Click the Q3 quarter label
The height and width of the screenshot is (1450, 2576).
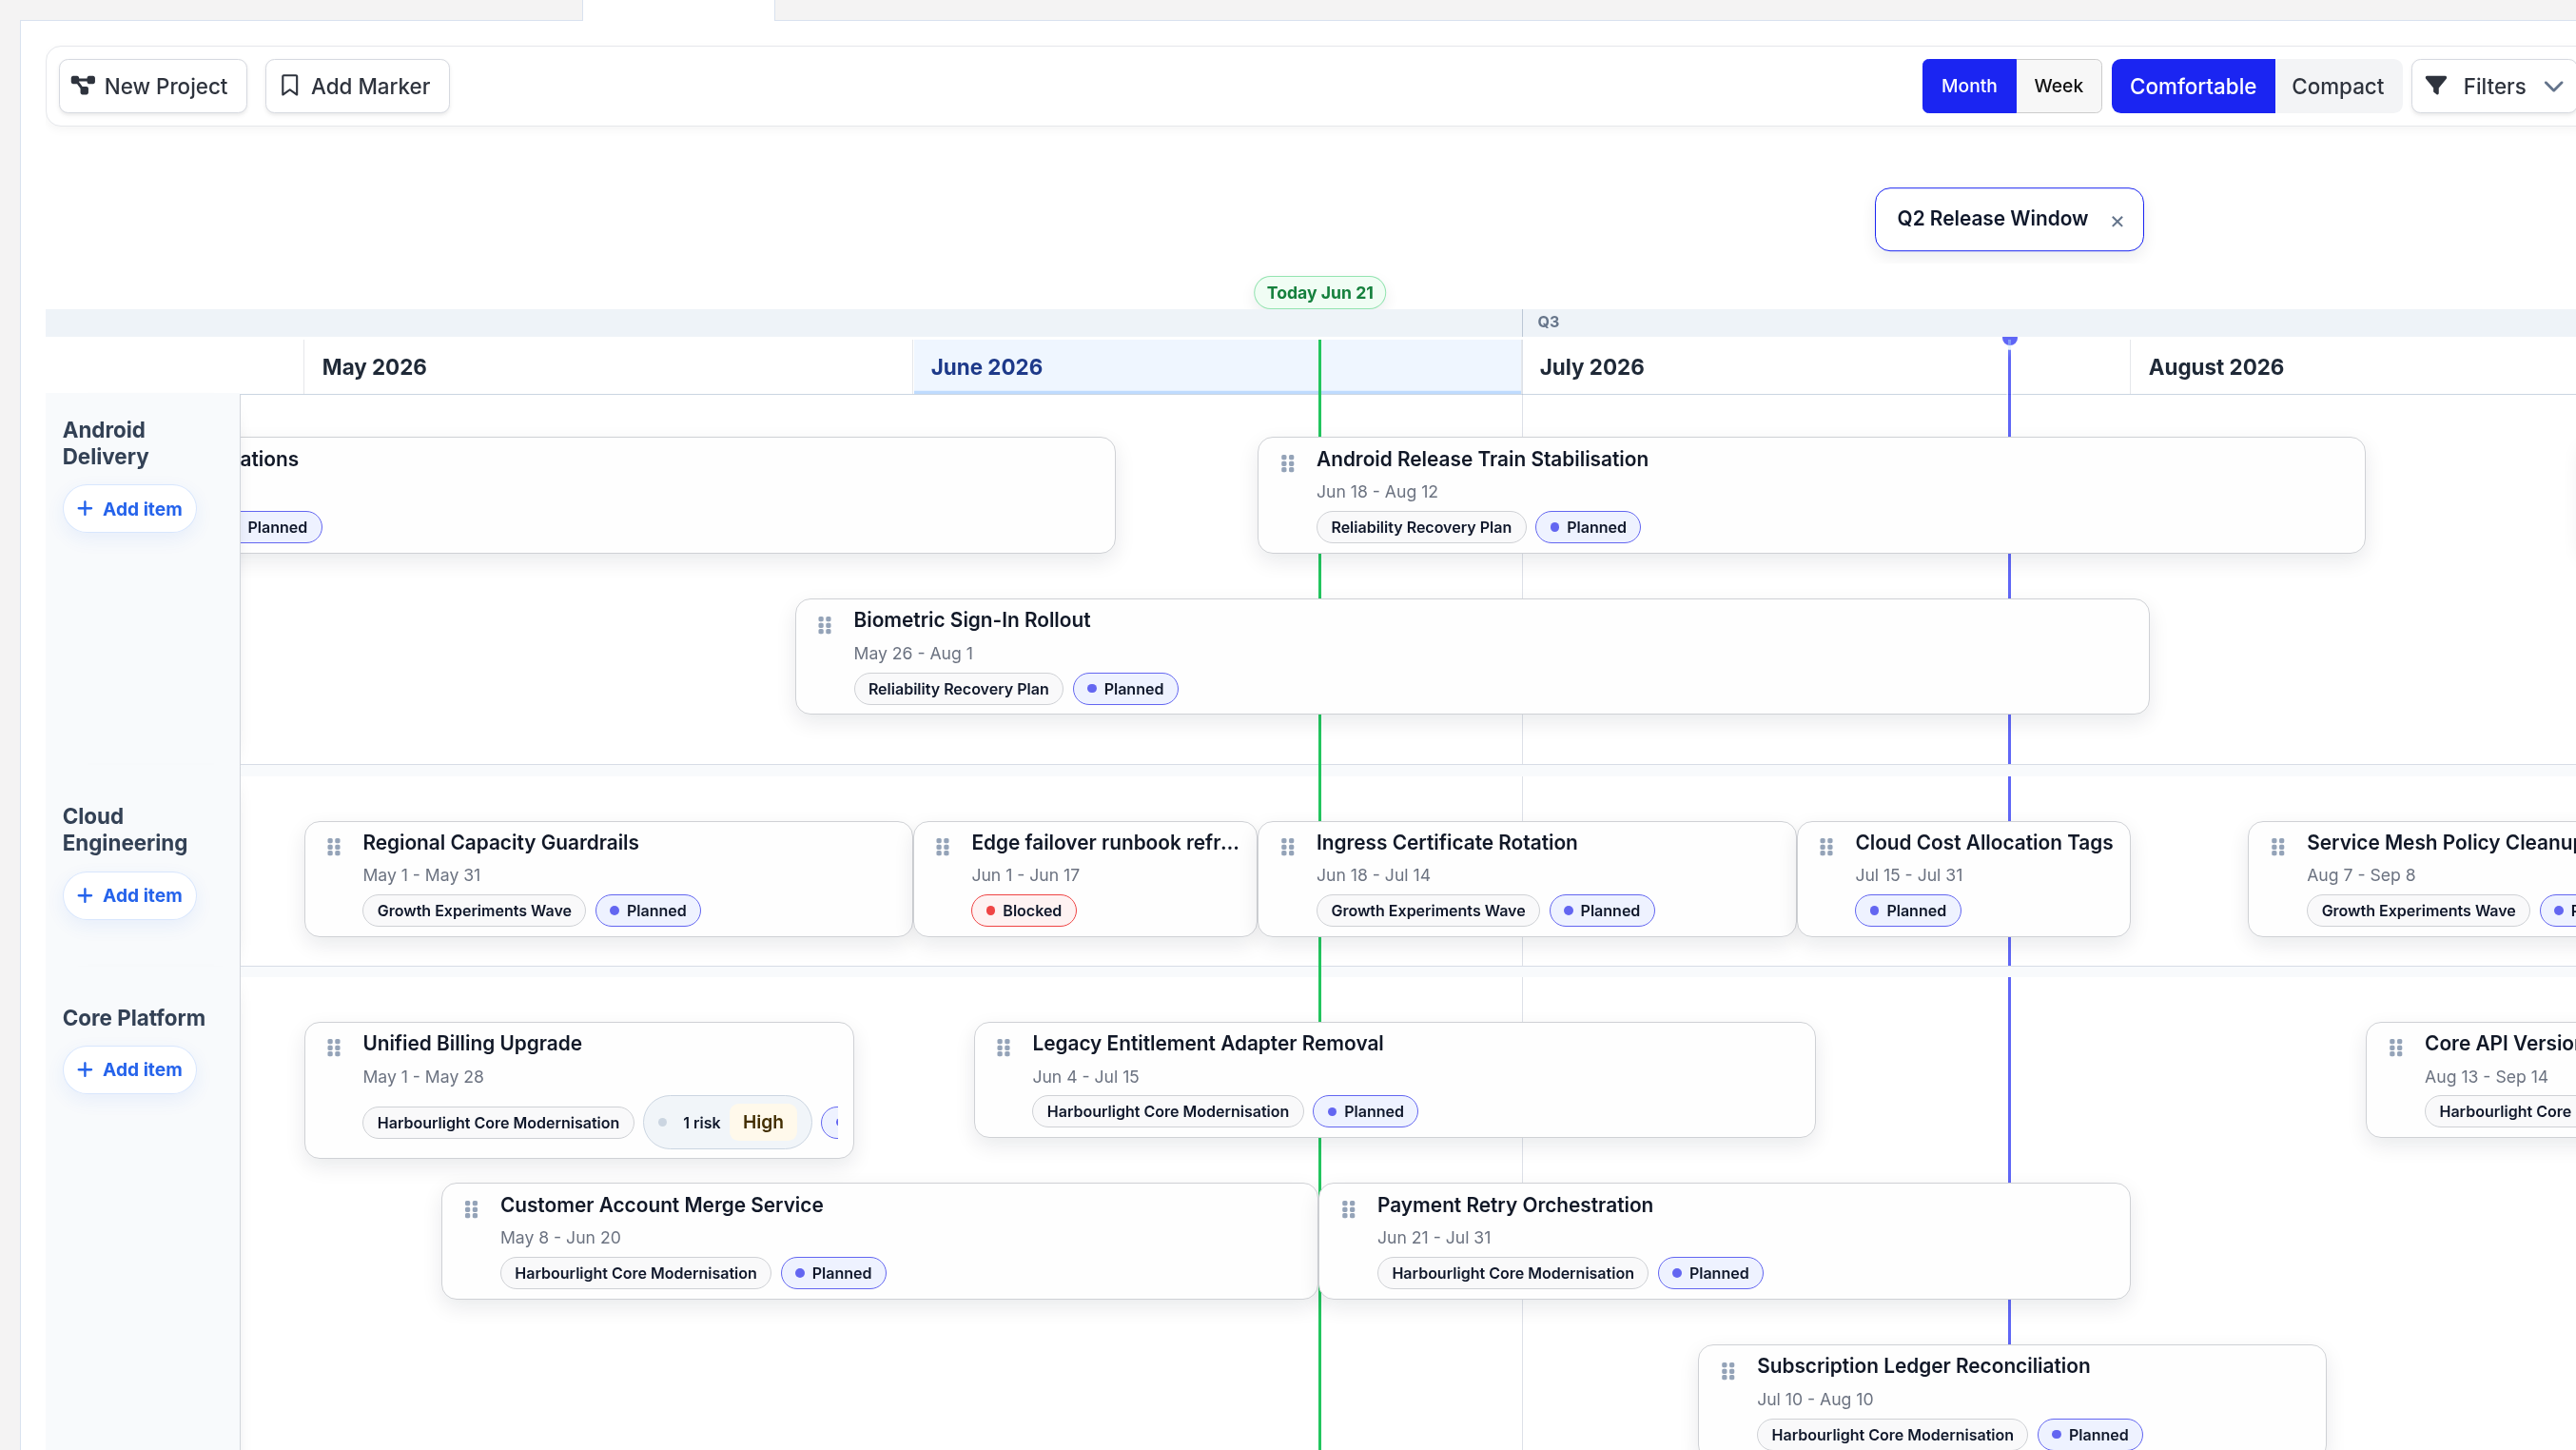1548,322
